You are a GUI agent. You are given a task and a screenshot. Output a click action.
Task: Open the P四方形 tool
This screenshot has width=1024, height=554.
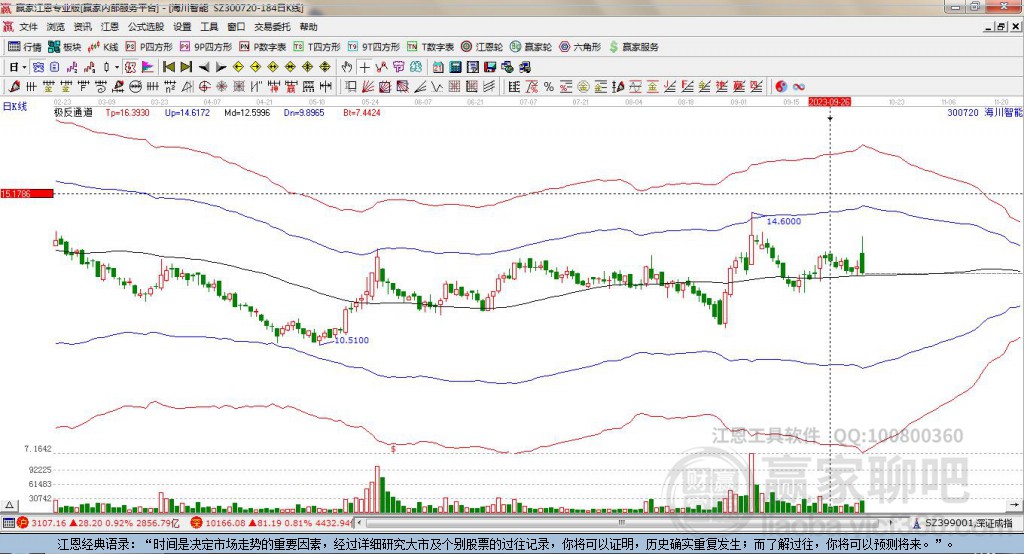(x=149, y=47)
